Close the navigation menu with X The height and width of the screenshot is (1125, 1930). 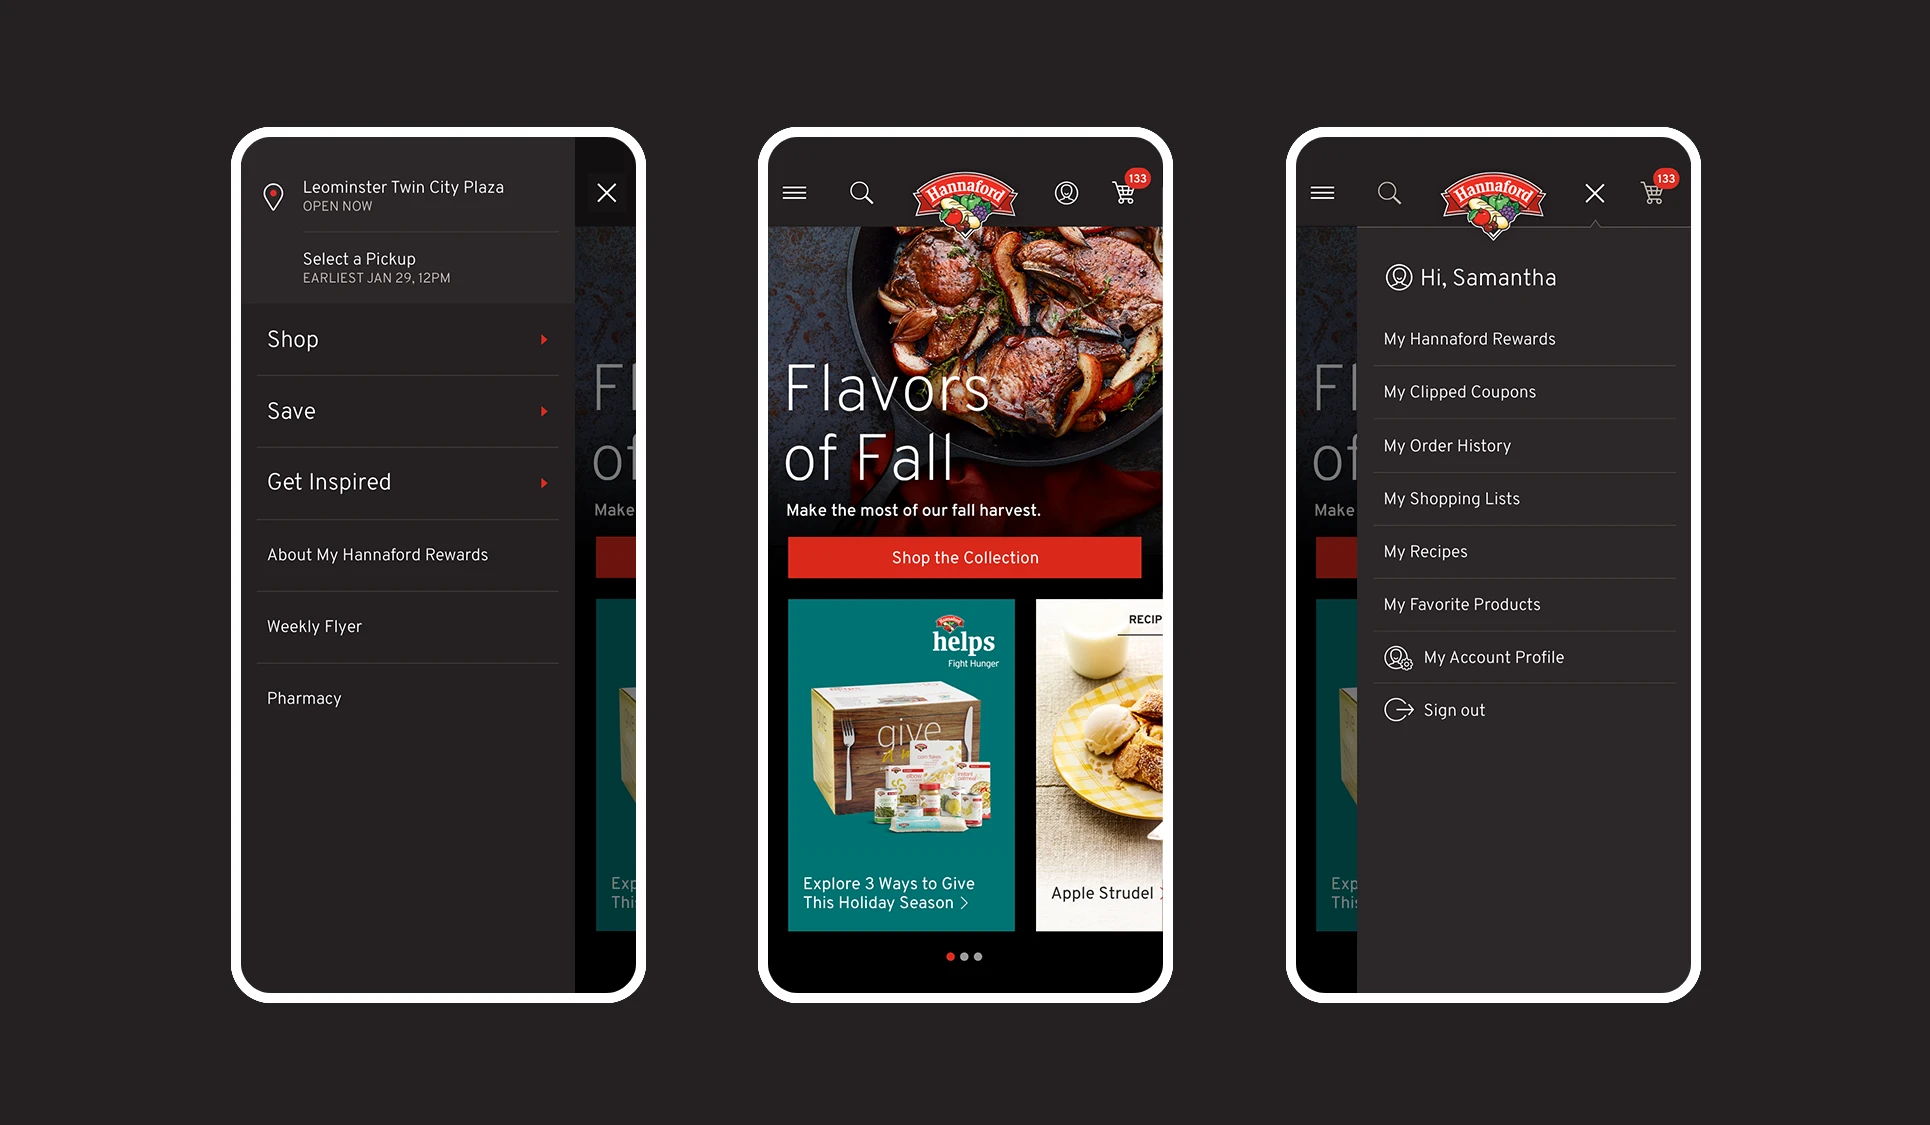coord(604,192)
